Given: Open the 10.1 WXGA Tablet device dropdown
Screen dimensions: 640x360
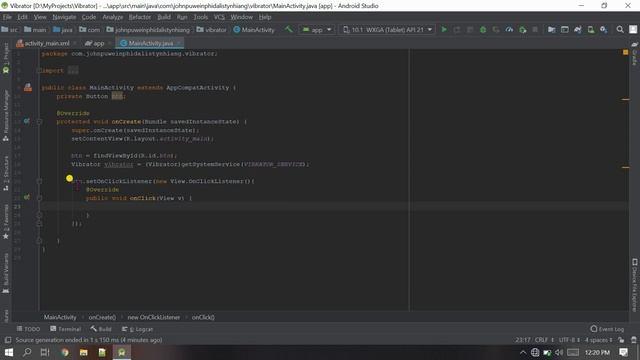Looking at the screenshot, I should (387, 29).
